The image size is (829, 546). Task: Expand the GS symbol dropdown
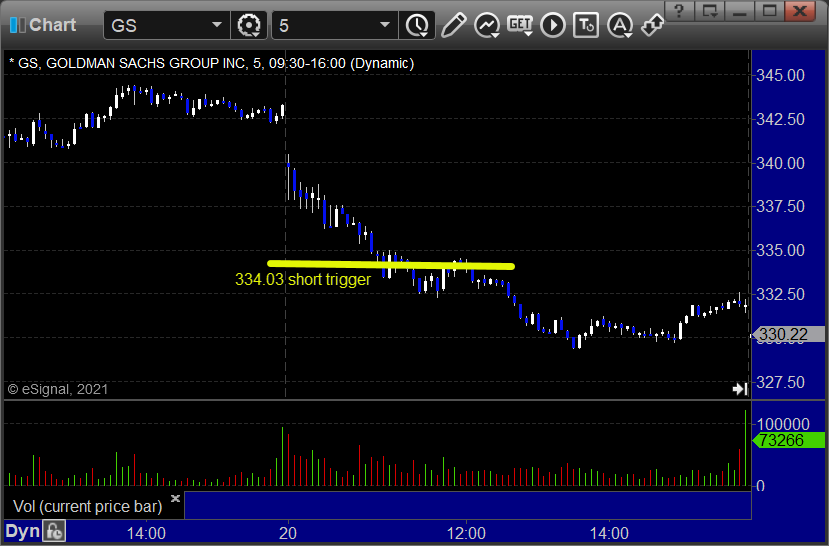(216, 25)
